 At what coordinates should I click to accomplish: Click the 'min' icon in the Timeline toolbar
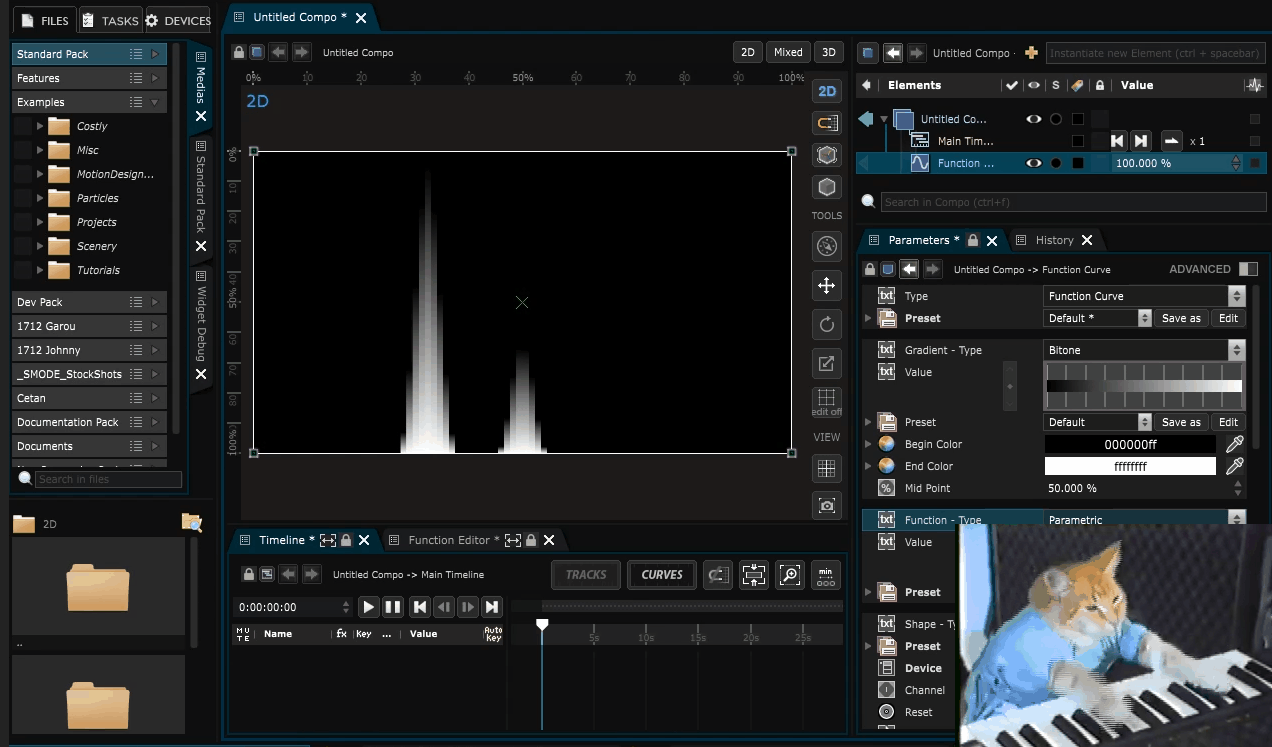(x=826, y=575)
